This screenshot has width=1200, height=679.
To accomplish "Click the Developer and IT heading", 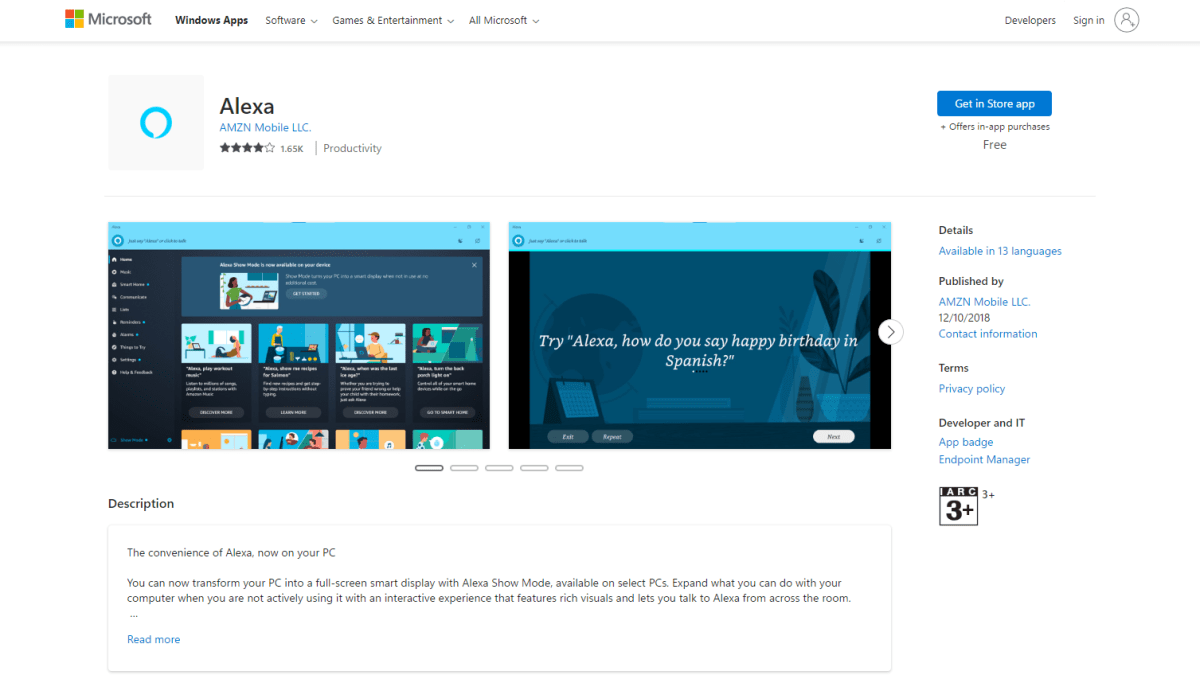I will 982,423.
